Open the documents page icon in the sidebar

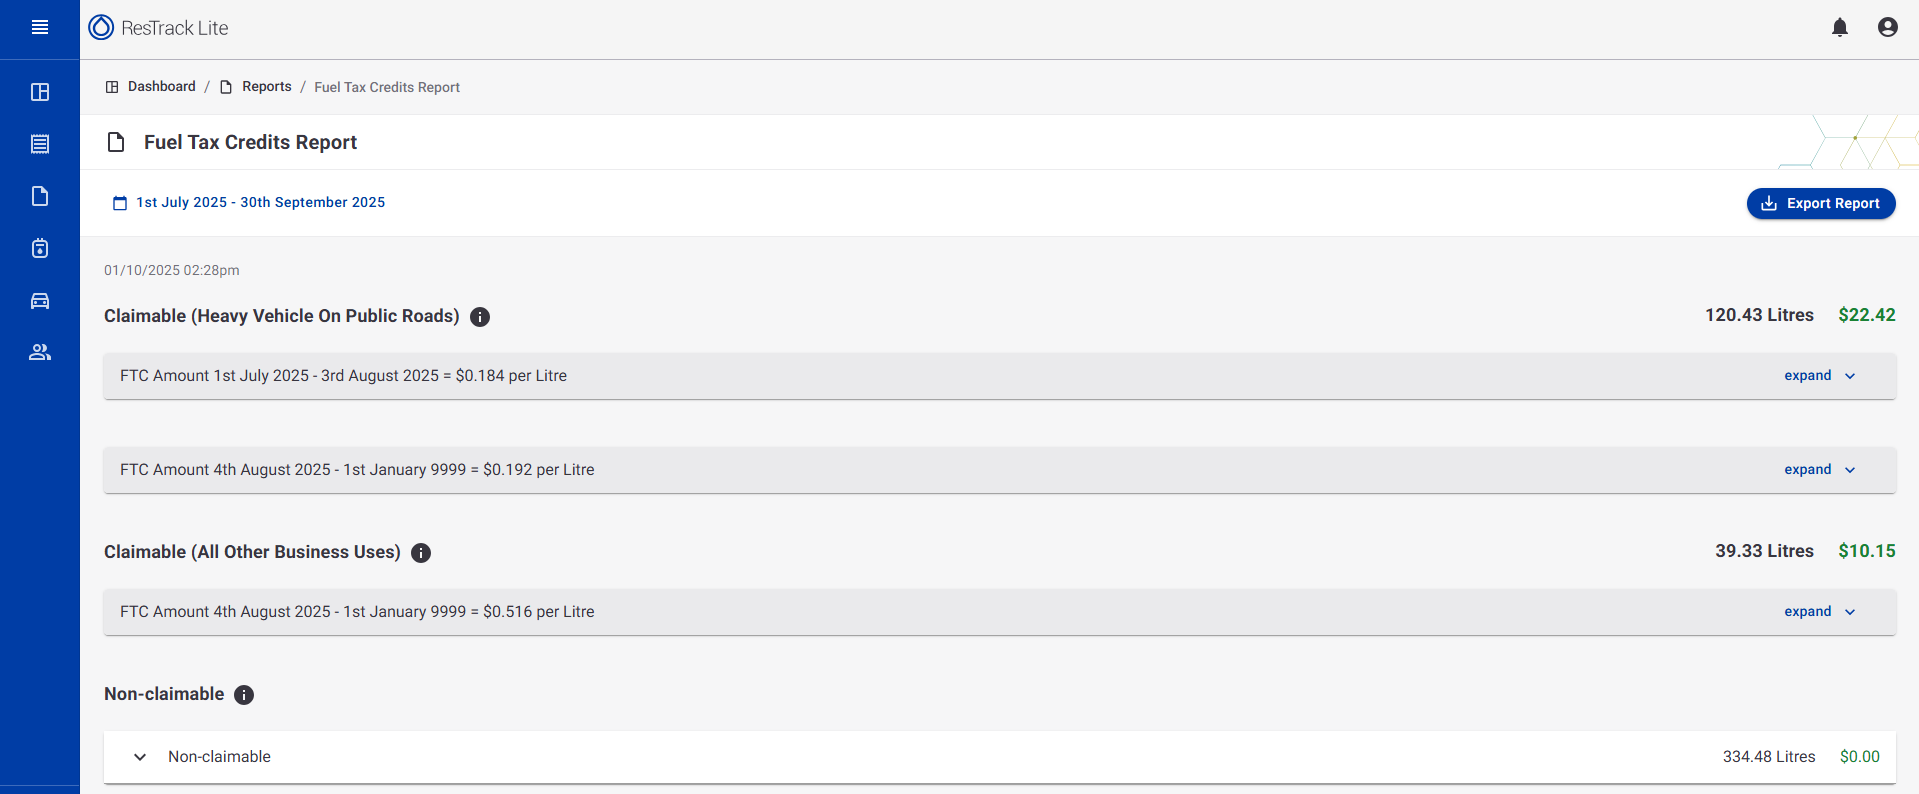(39, 196)
